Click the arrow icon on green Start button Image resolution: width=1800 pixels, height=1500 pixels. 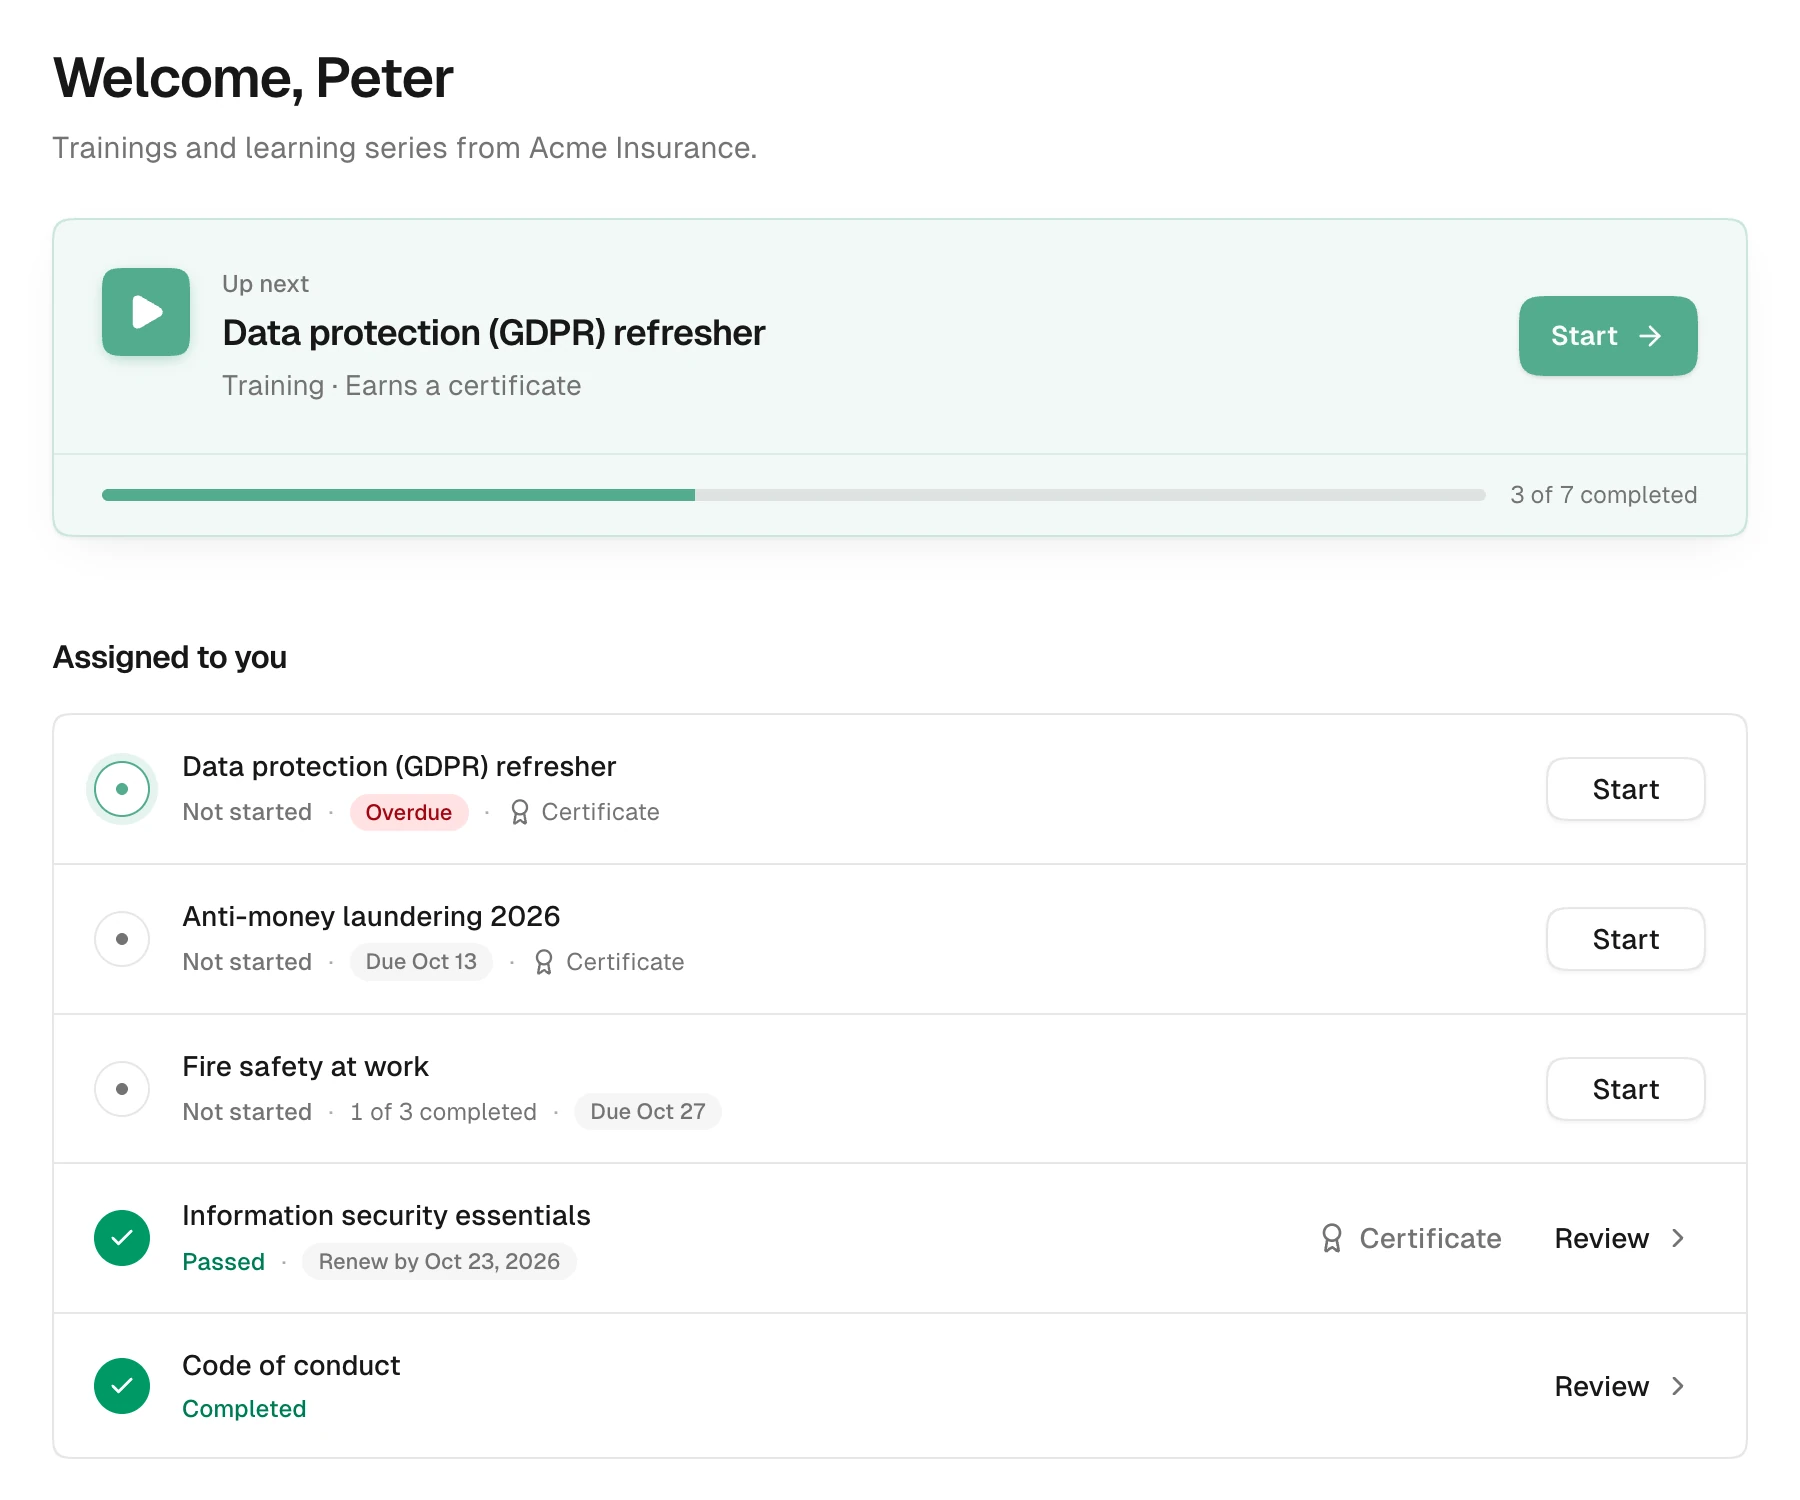1650,336
